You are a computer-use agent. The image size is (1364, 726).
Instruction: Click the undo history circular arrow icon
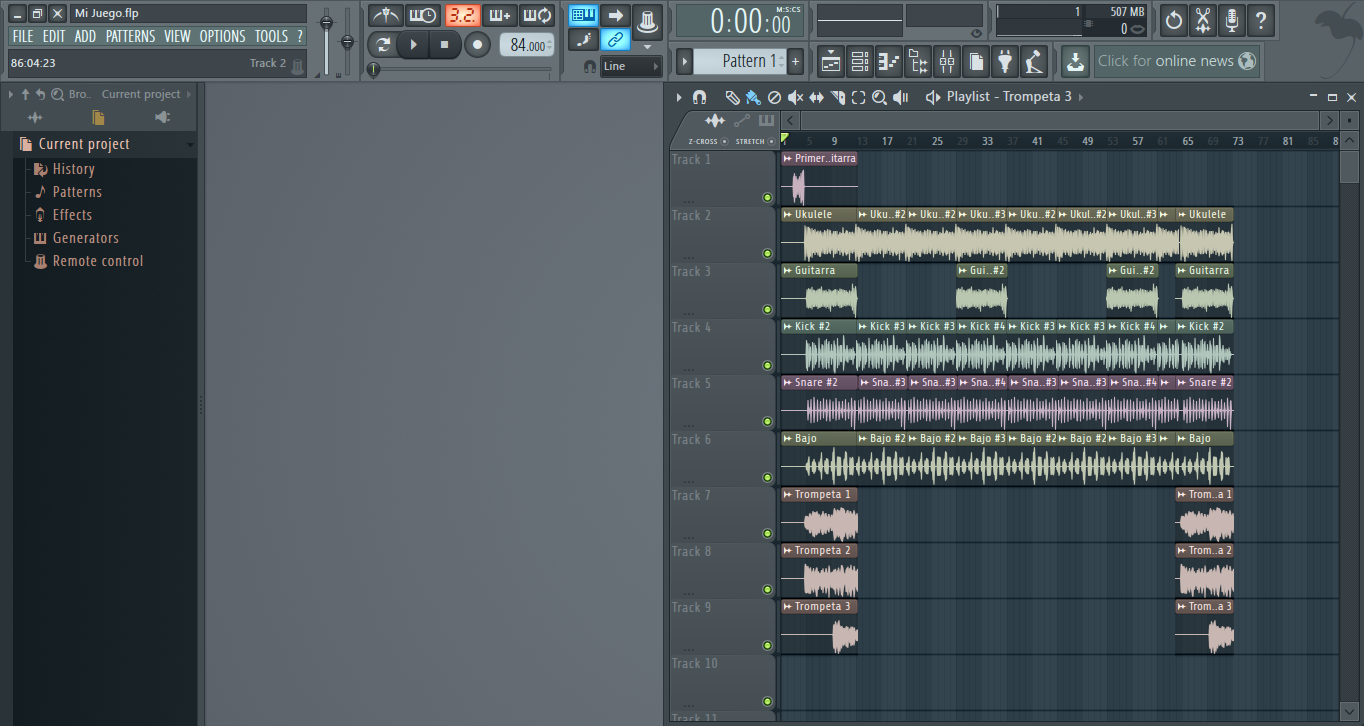1174,19
